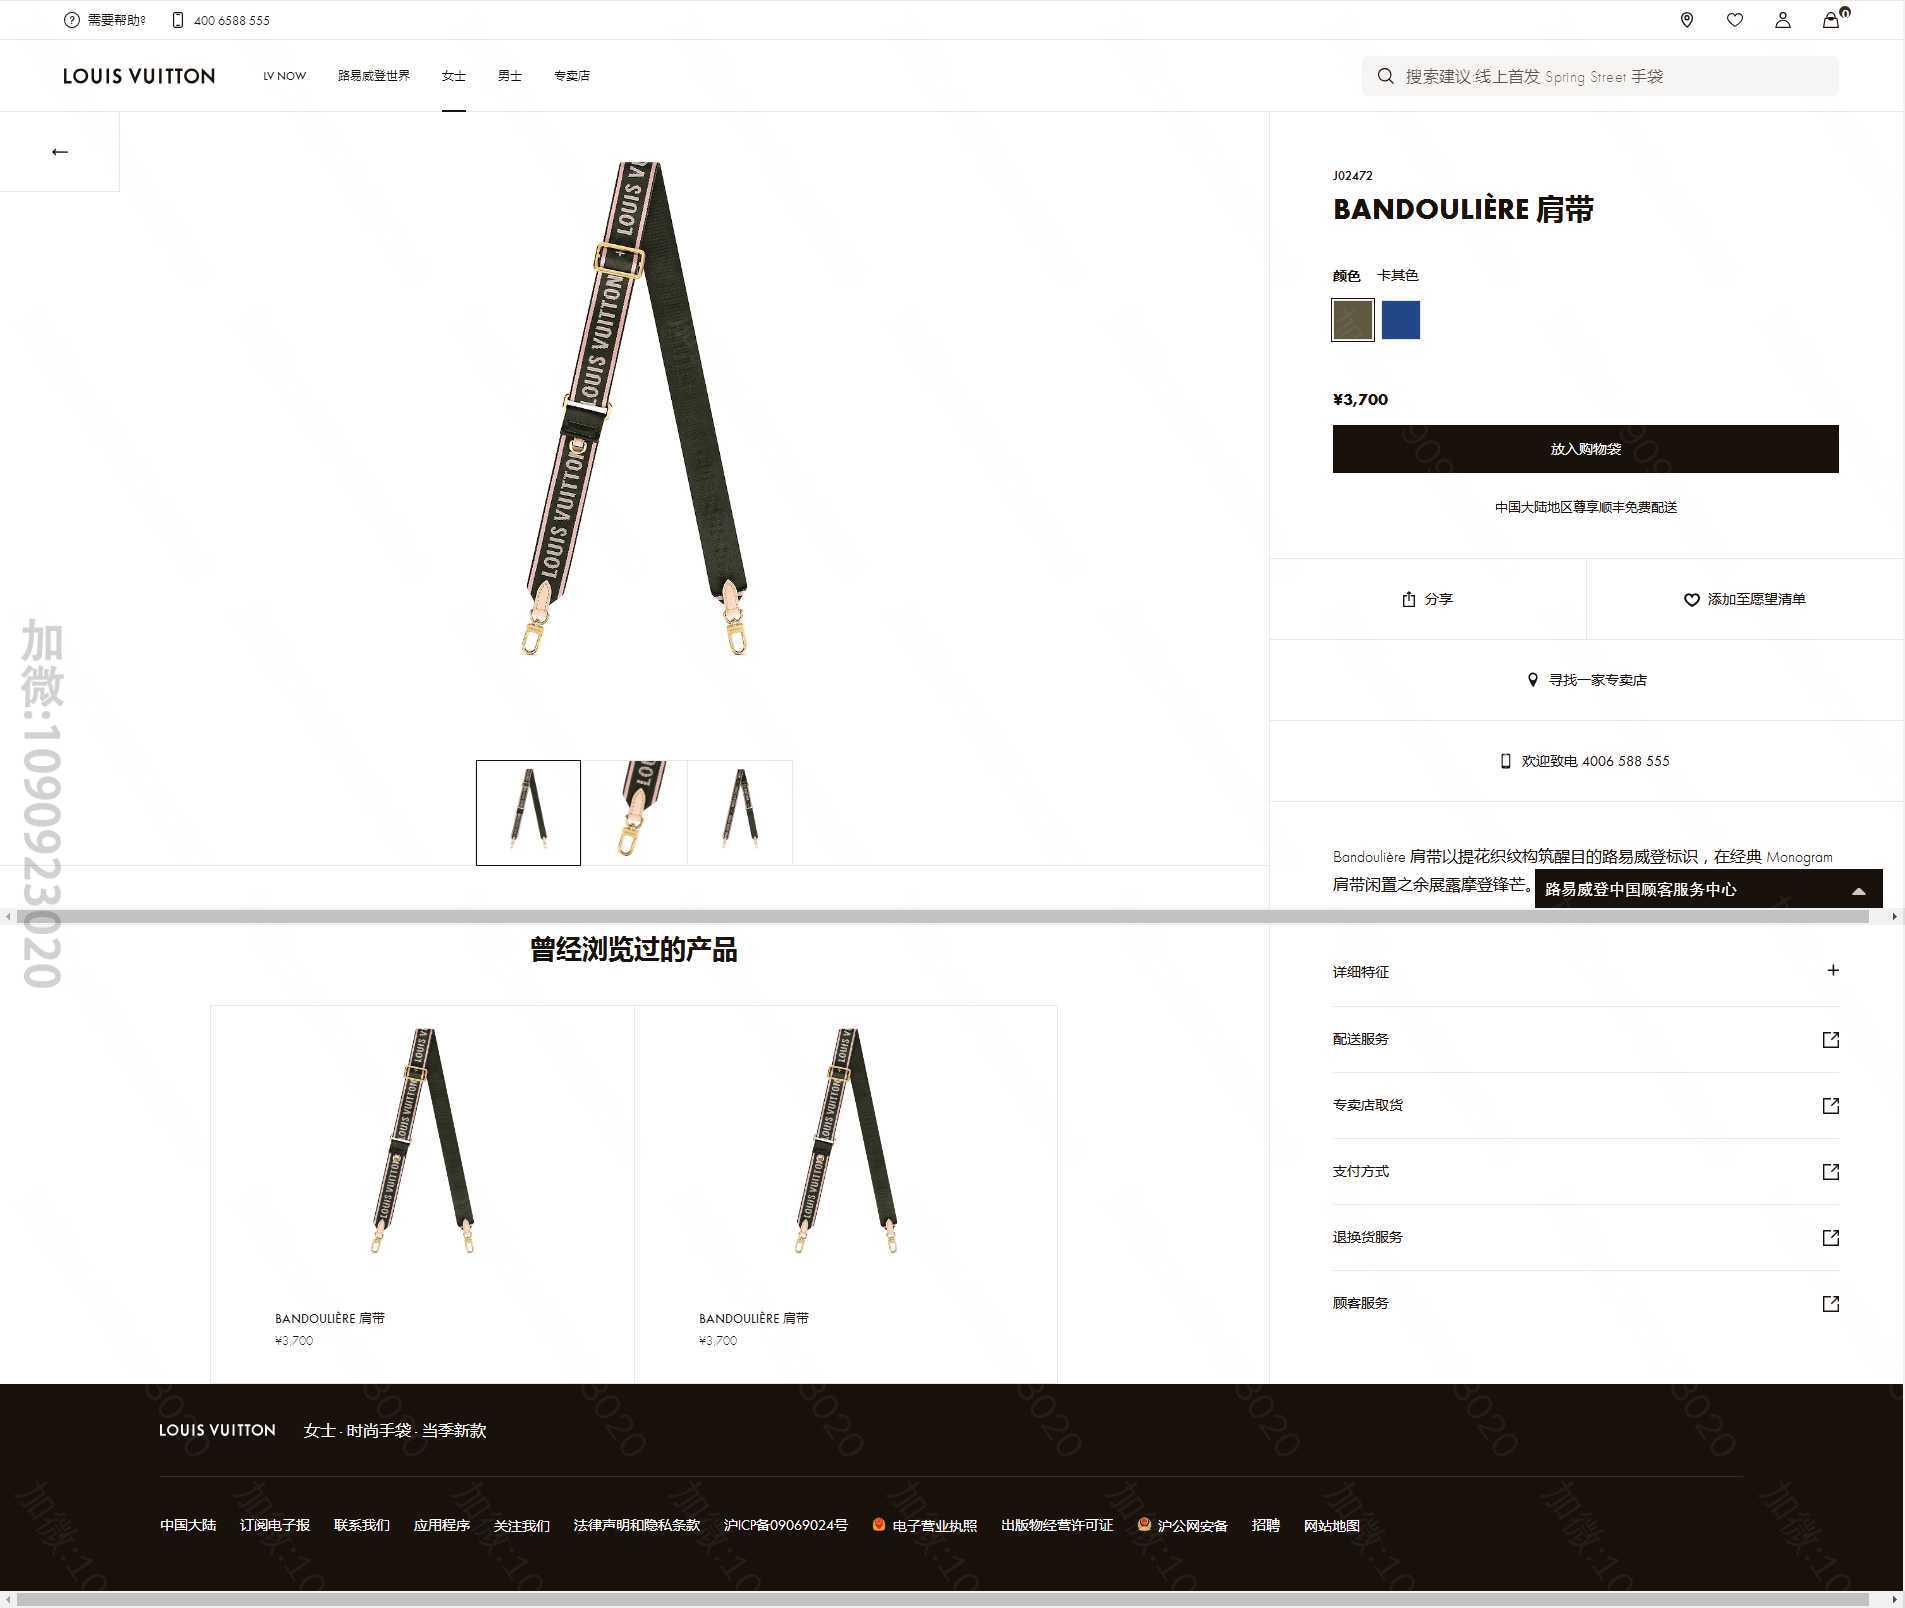1905x1608 pixels.
Task: Click 订阅电子报 footer link
Action: (275, 1525)
